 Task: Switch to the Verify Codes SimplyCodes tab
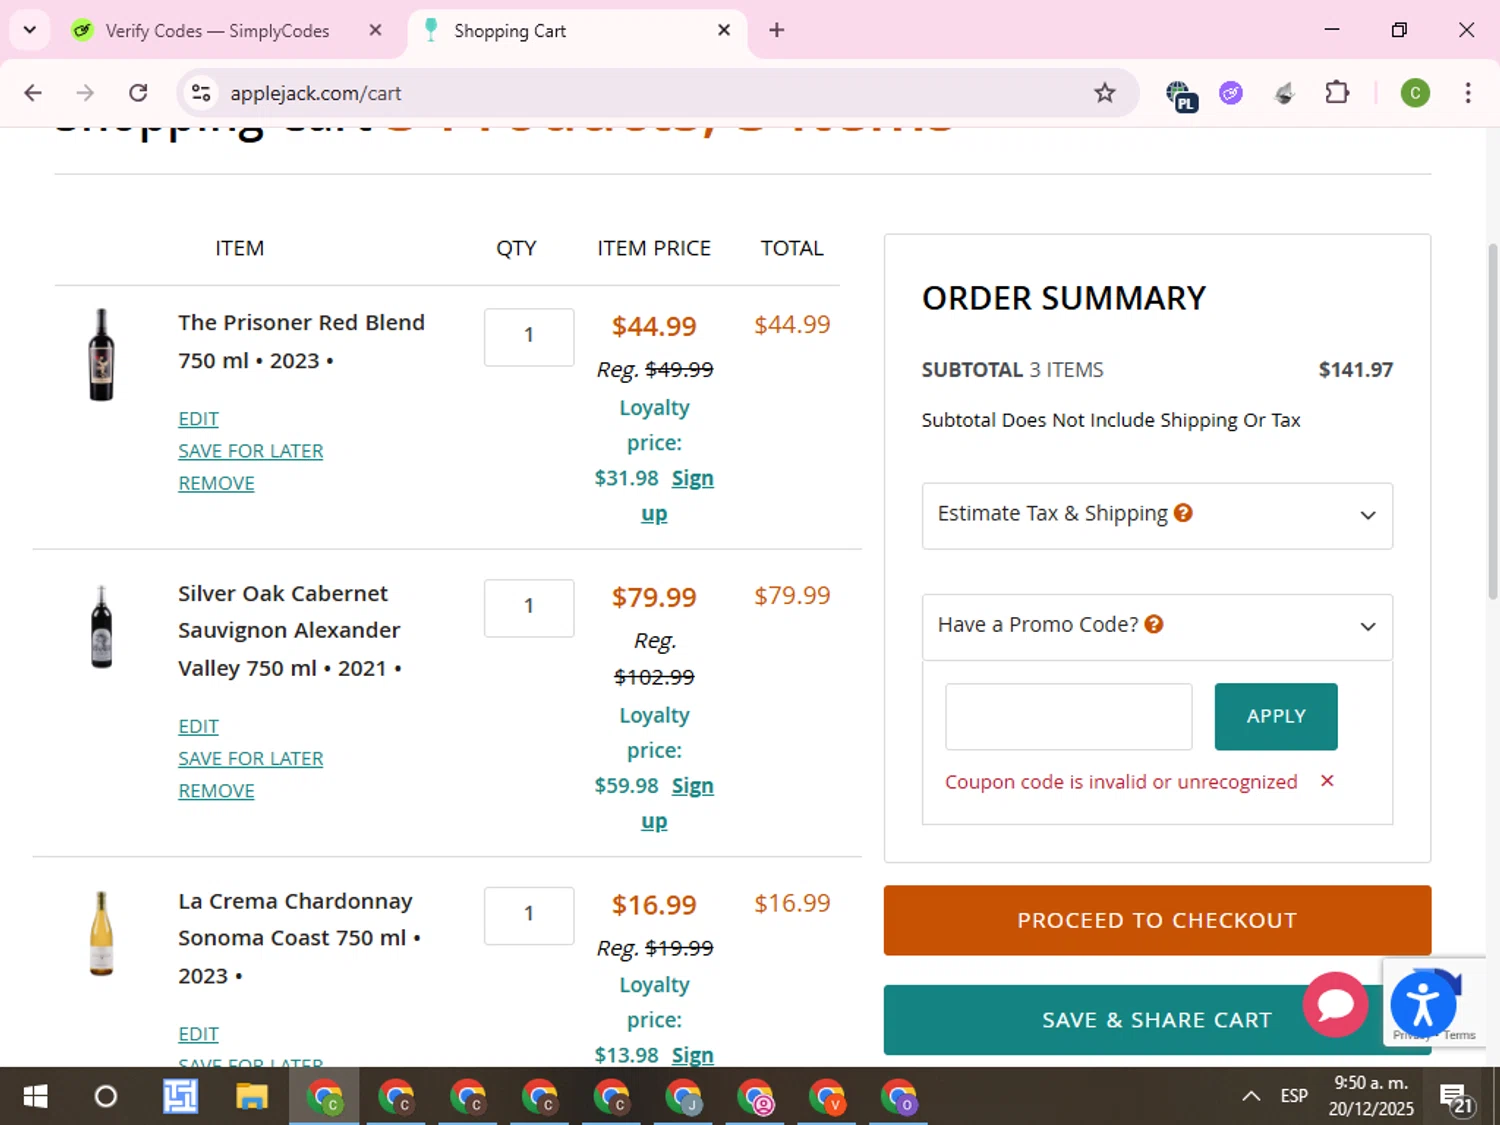point(218,31)
